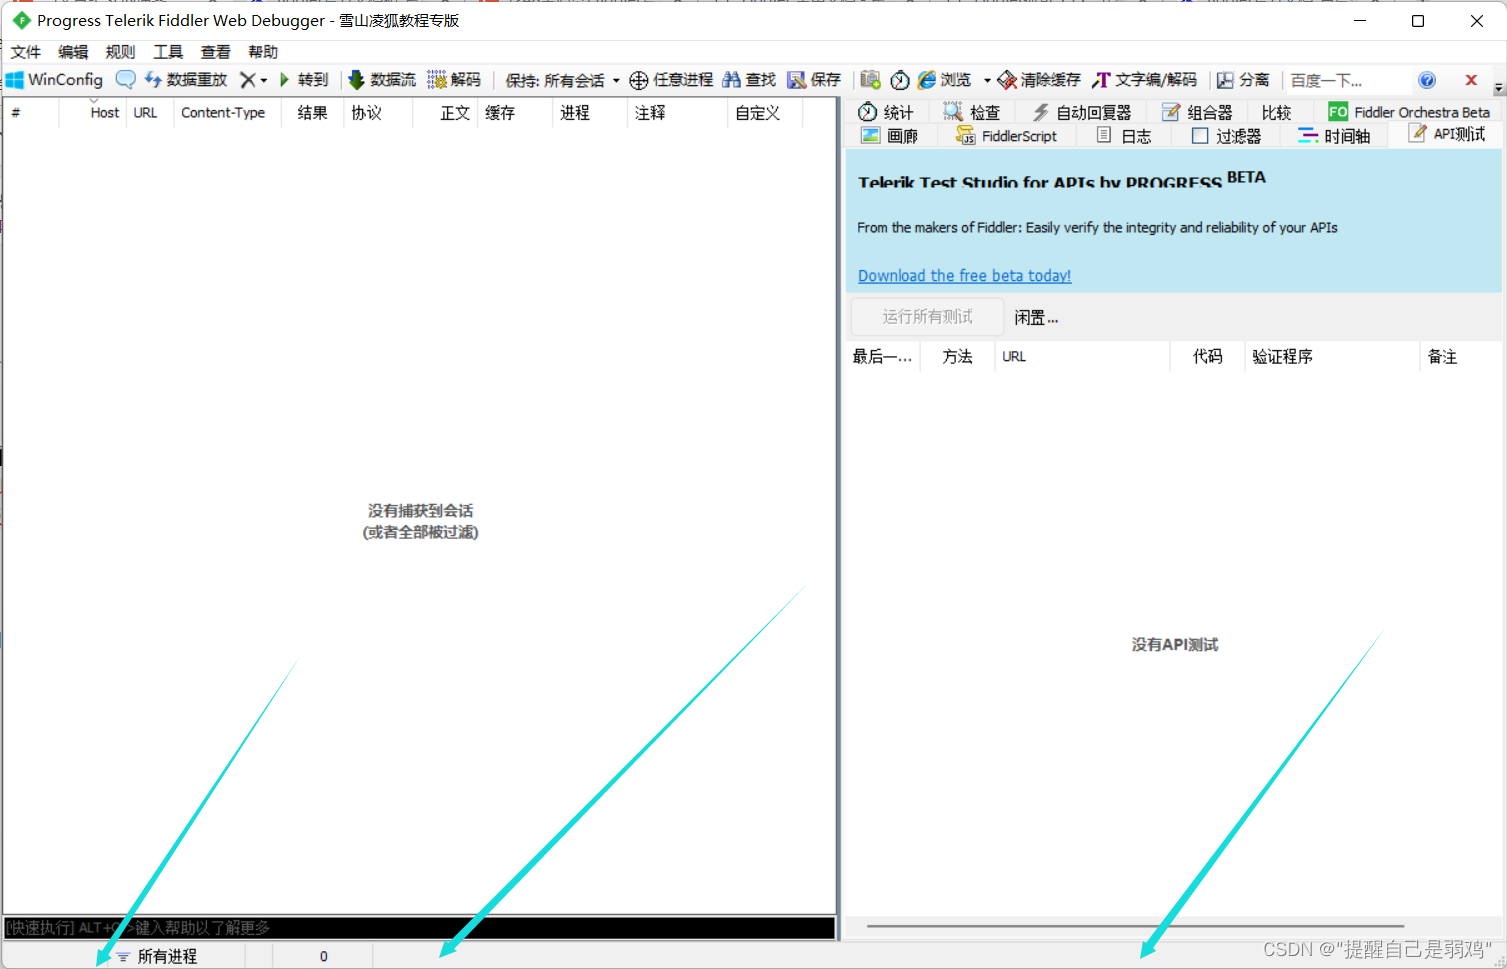Open Fiddler Orchestra Beta tab
Image resolution: width=1507 pixels, height=969 pixels.
(x=1409, y=112)
